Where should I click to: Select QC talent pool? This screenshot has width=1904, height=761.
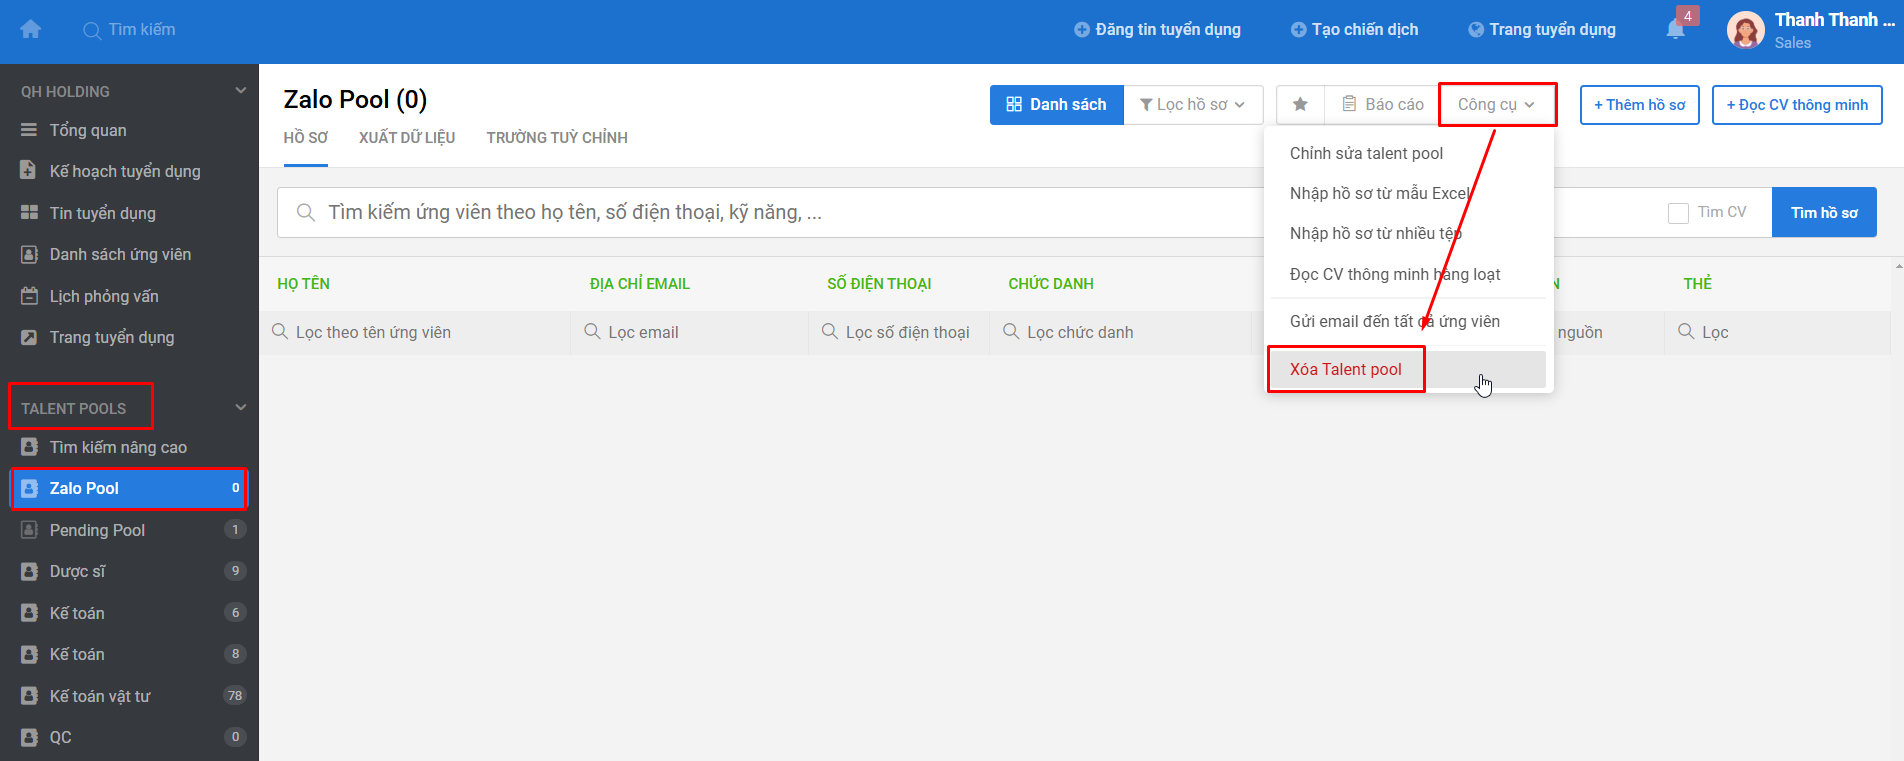click(x=129, y=737)
